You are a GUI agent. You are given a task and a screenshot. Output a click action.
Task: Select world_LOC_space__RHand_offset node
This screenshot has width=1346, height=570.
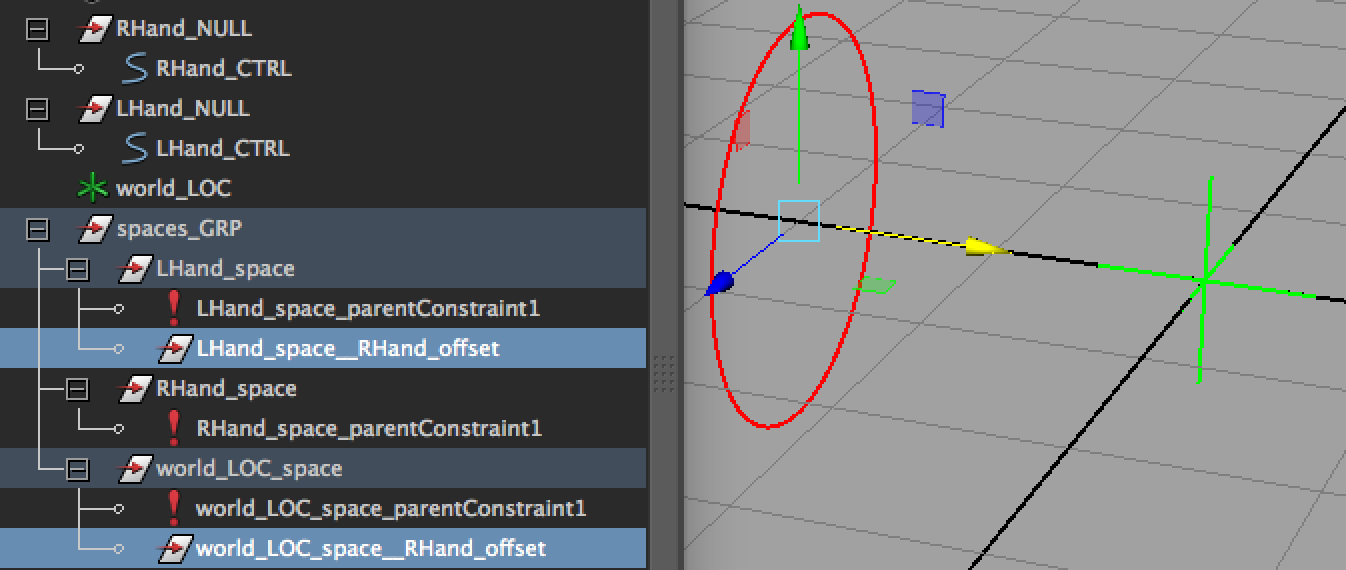tap(371, 549)
